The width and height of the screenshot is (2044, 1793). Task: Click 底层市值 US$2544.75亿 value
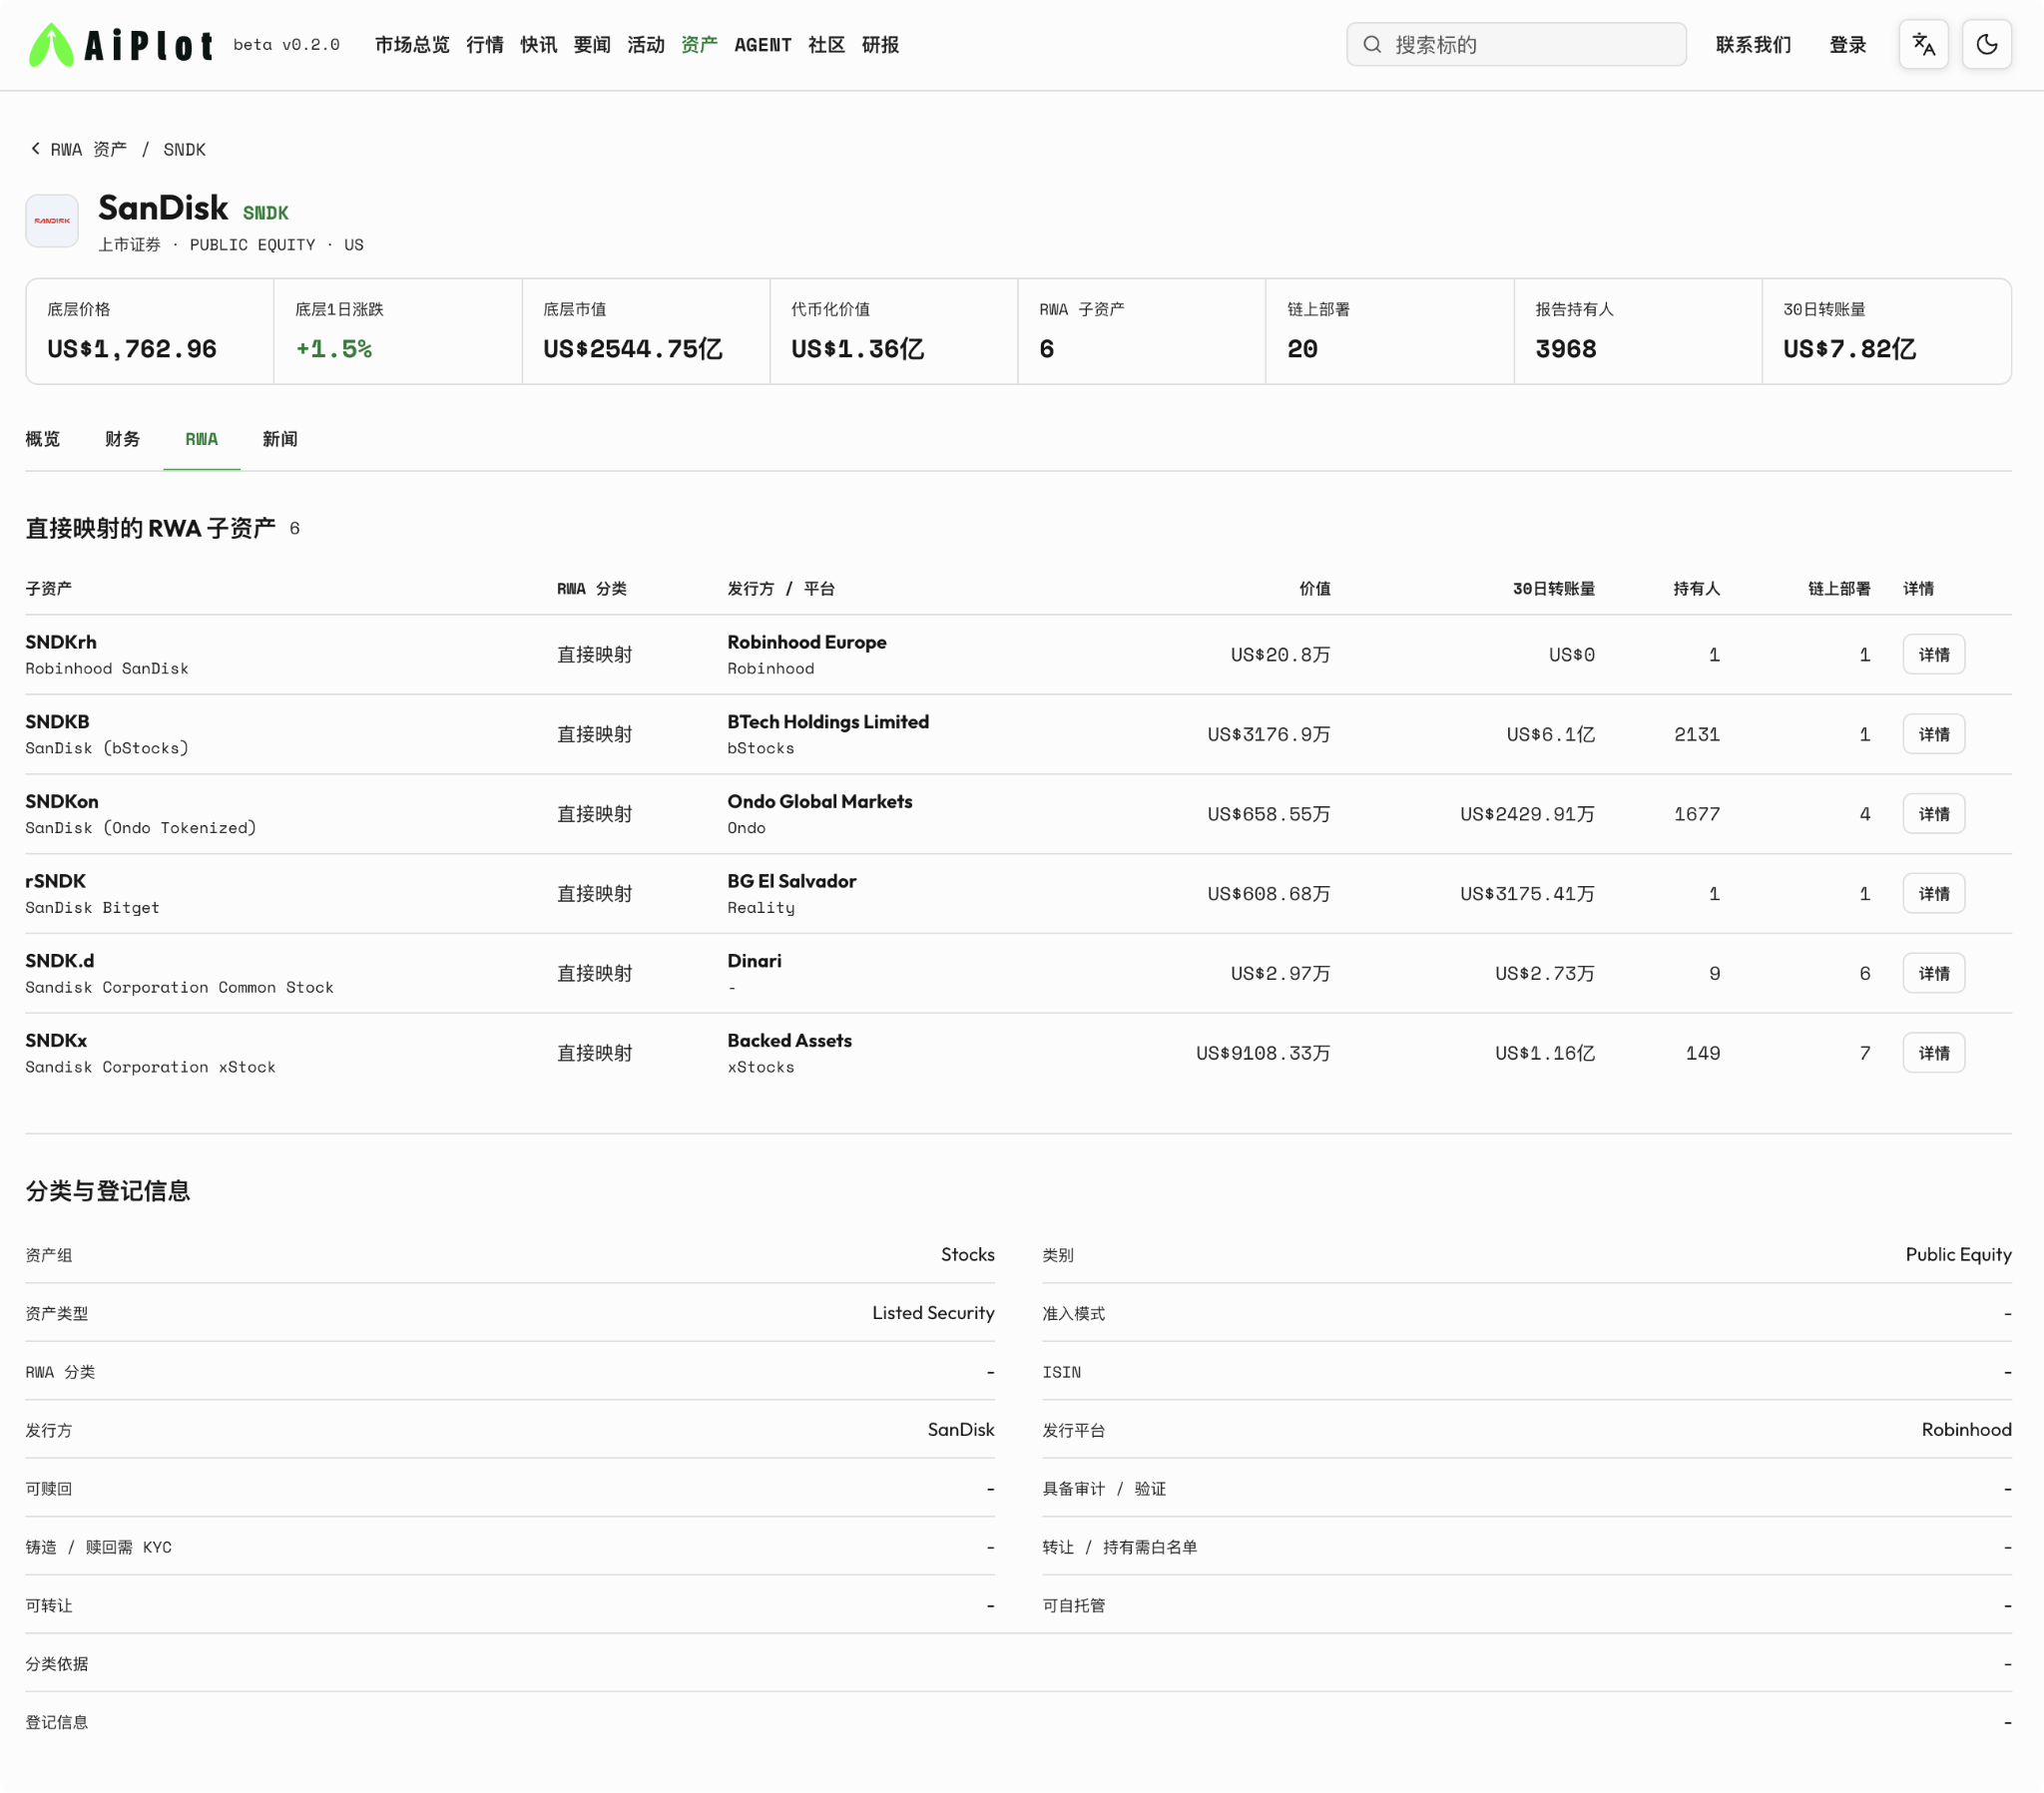point(633,349)
